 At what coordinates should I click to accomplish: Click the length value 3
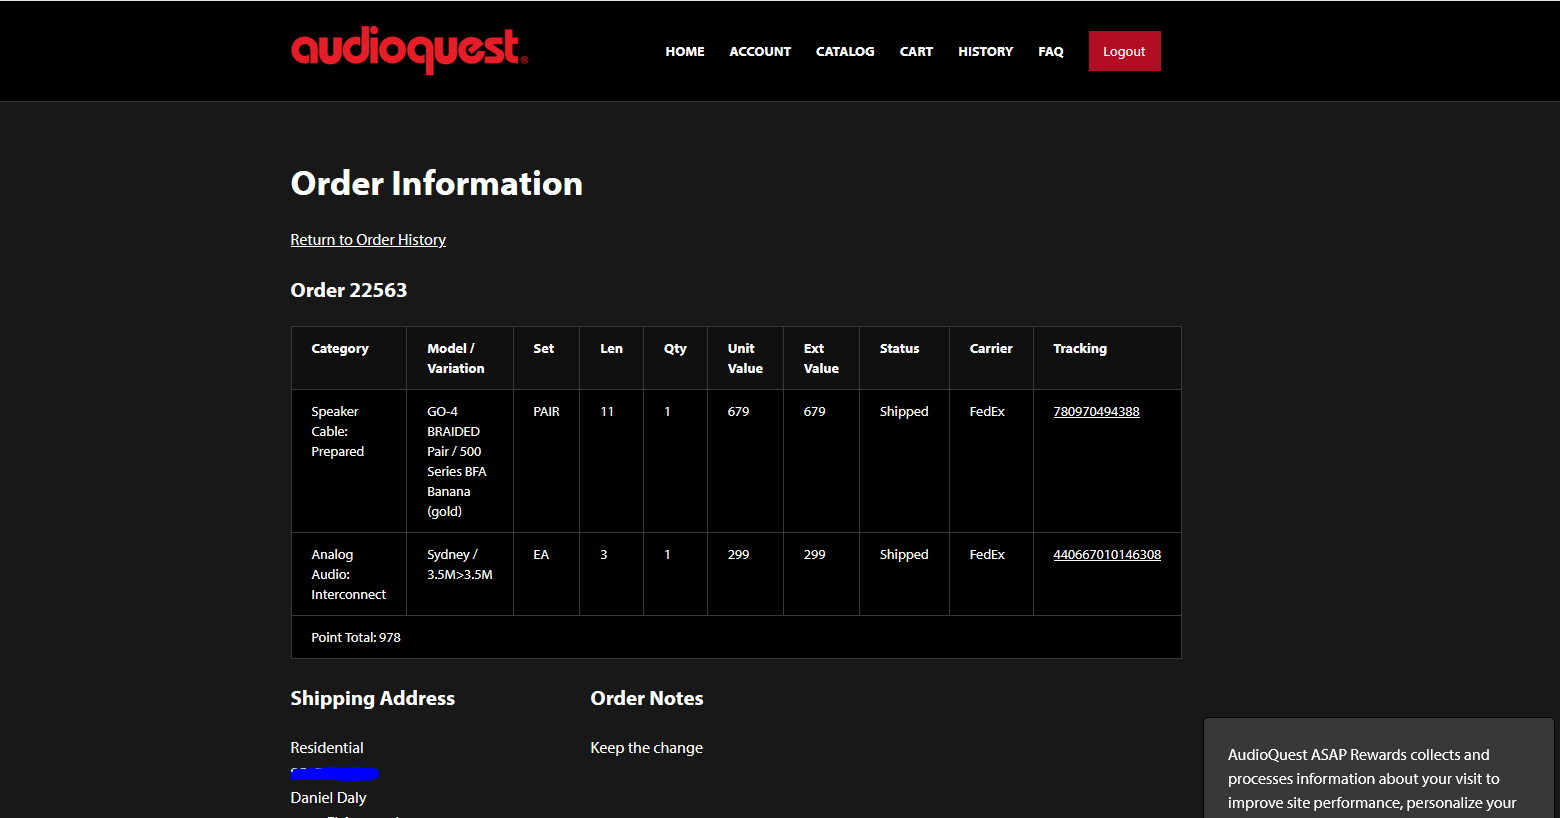[x=604, y=555]
